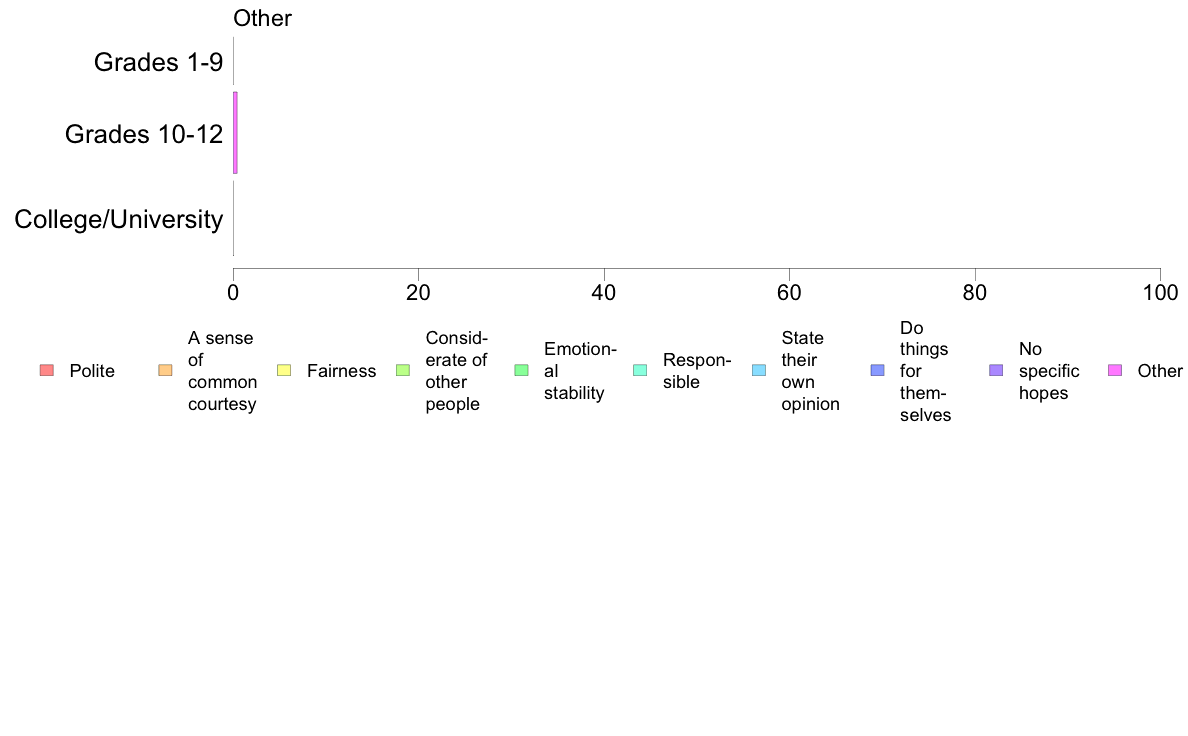The height and width of the screenshot is (736, 1188).
Task: Click the purple No specific hopes swatch
Action: click(x=996, y=371)
